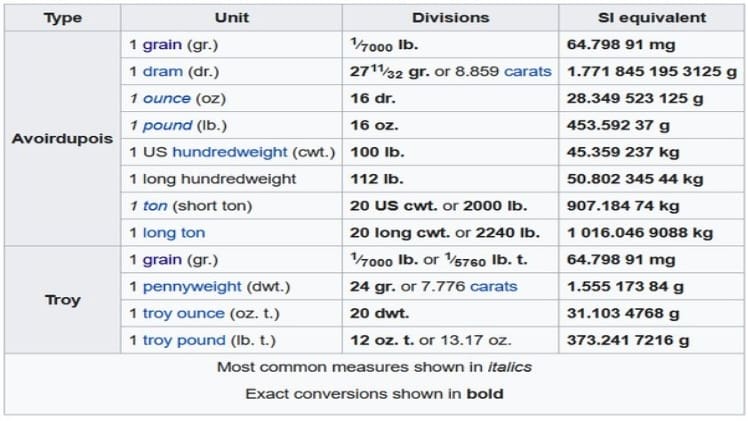Screen dimensions: 748x421
Task: Click the grain link in the Troy section
Action: pyautogui.click(x=161, y=259)
